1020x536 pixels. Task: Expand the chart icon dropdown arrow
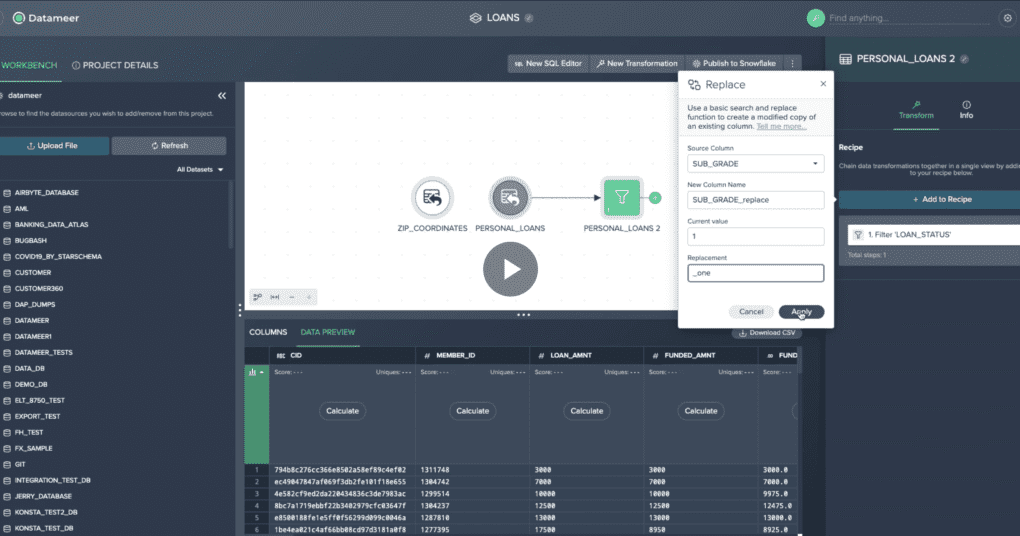pyautogui.click(x=262, y=372)
